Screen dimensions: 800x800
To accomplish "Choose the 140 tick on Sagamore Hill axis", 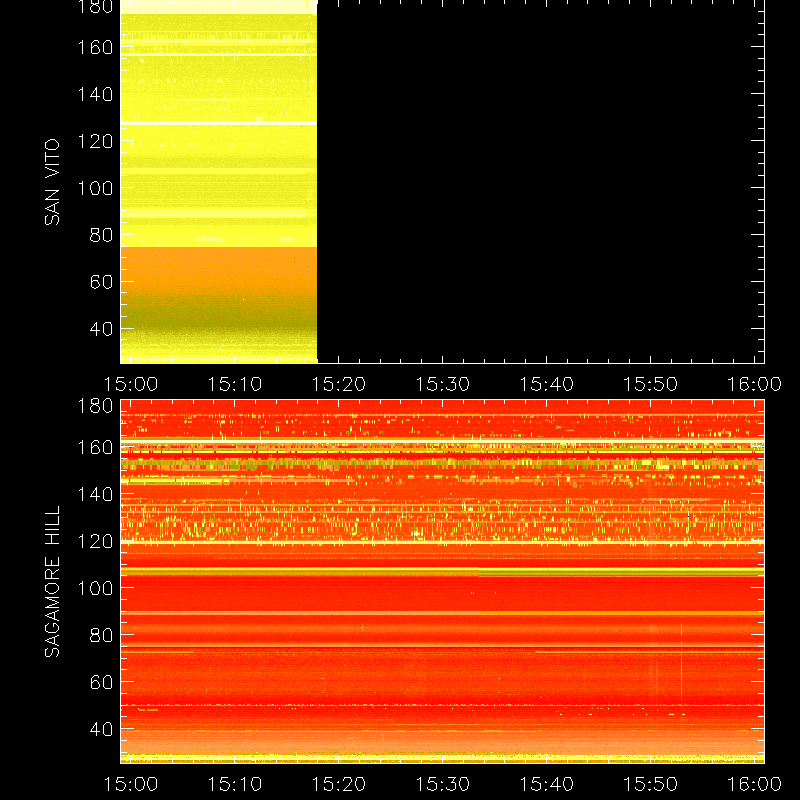I will (95, 494).
